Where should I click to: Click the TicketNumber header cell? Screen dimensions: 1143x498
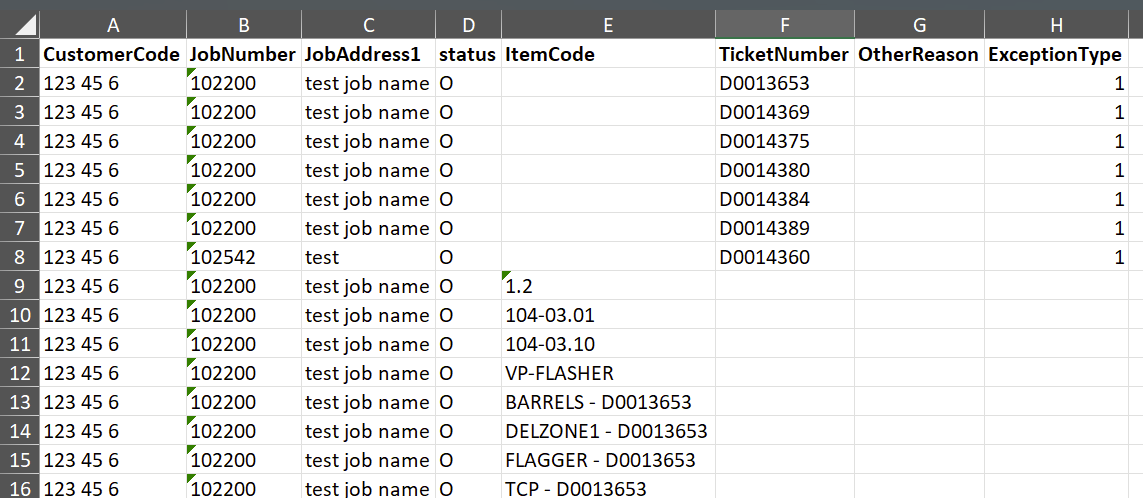[x=784, y=54]
